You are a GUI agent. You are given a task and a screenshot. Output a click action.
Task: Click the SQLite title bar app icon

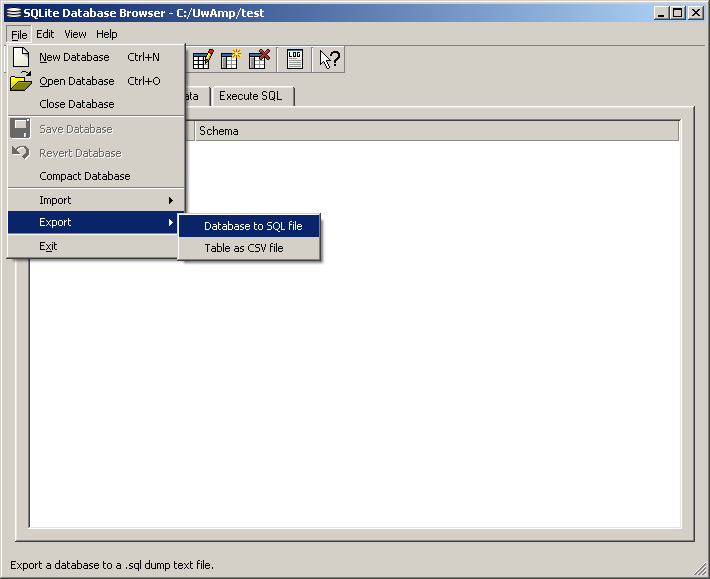pos(14,13)
